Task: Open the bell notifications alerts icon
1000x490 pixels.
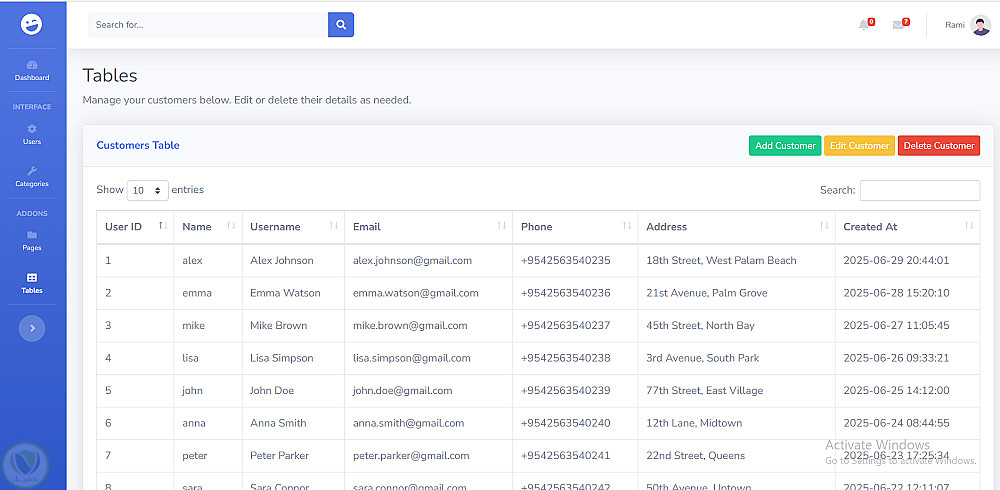Action: (865, 24)
